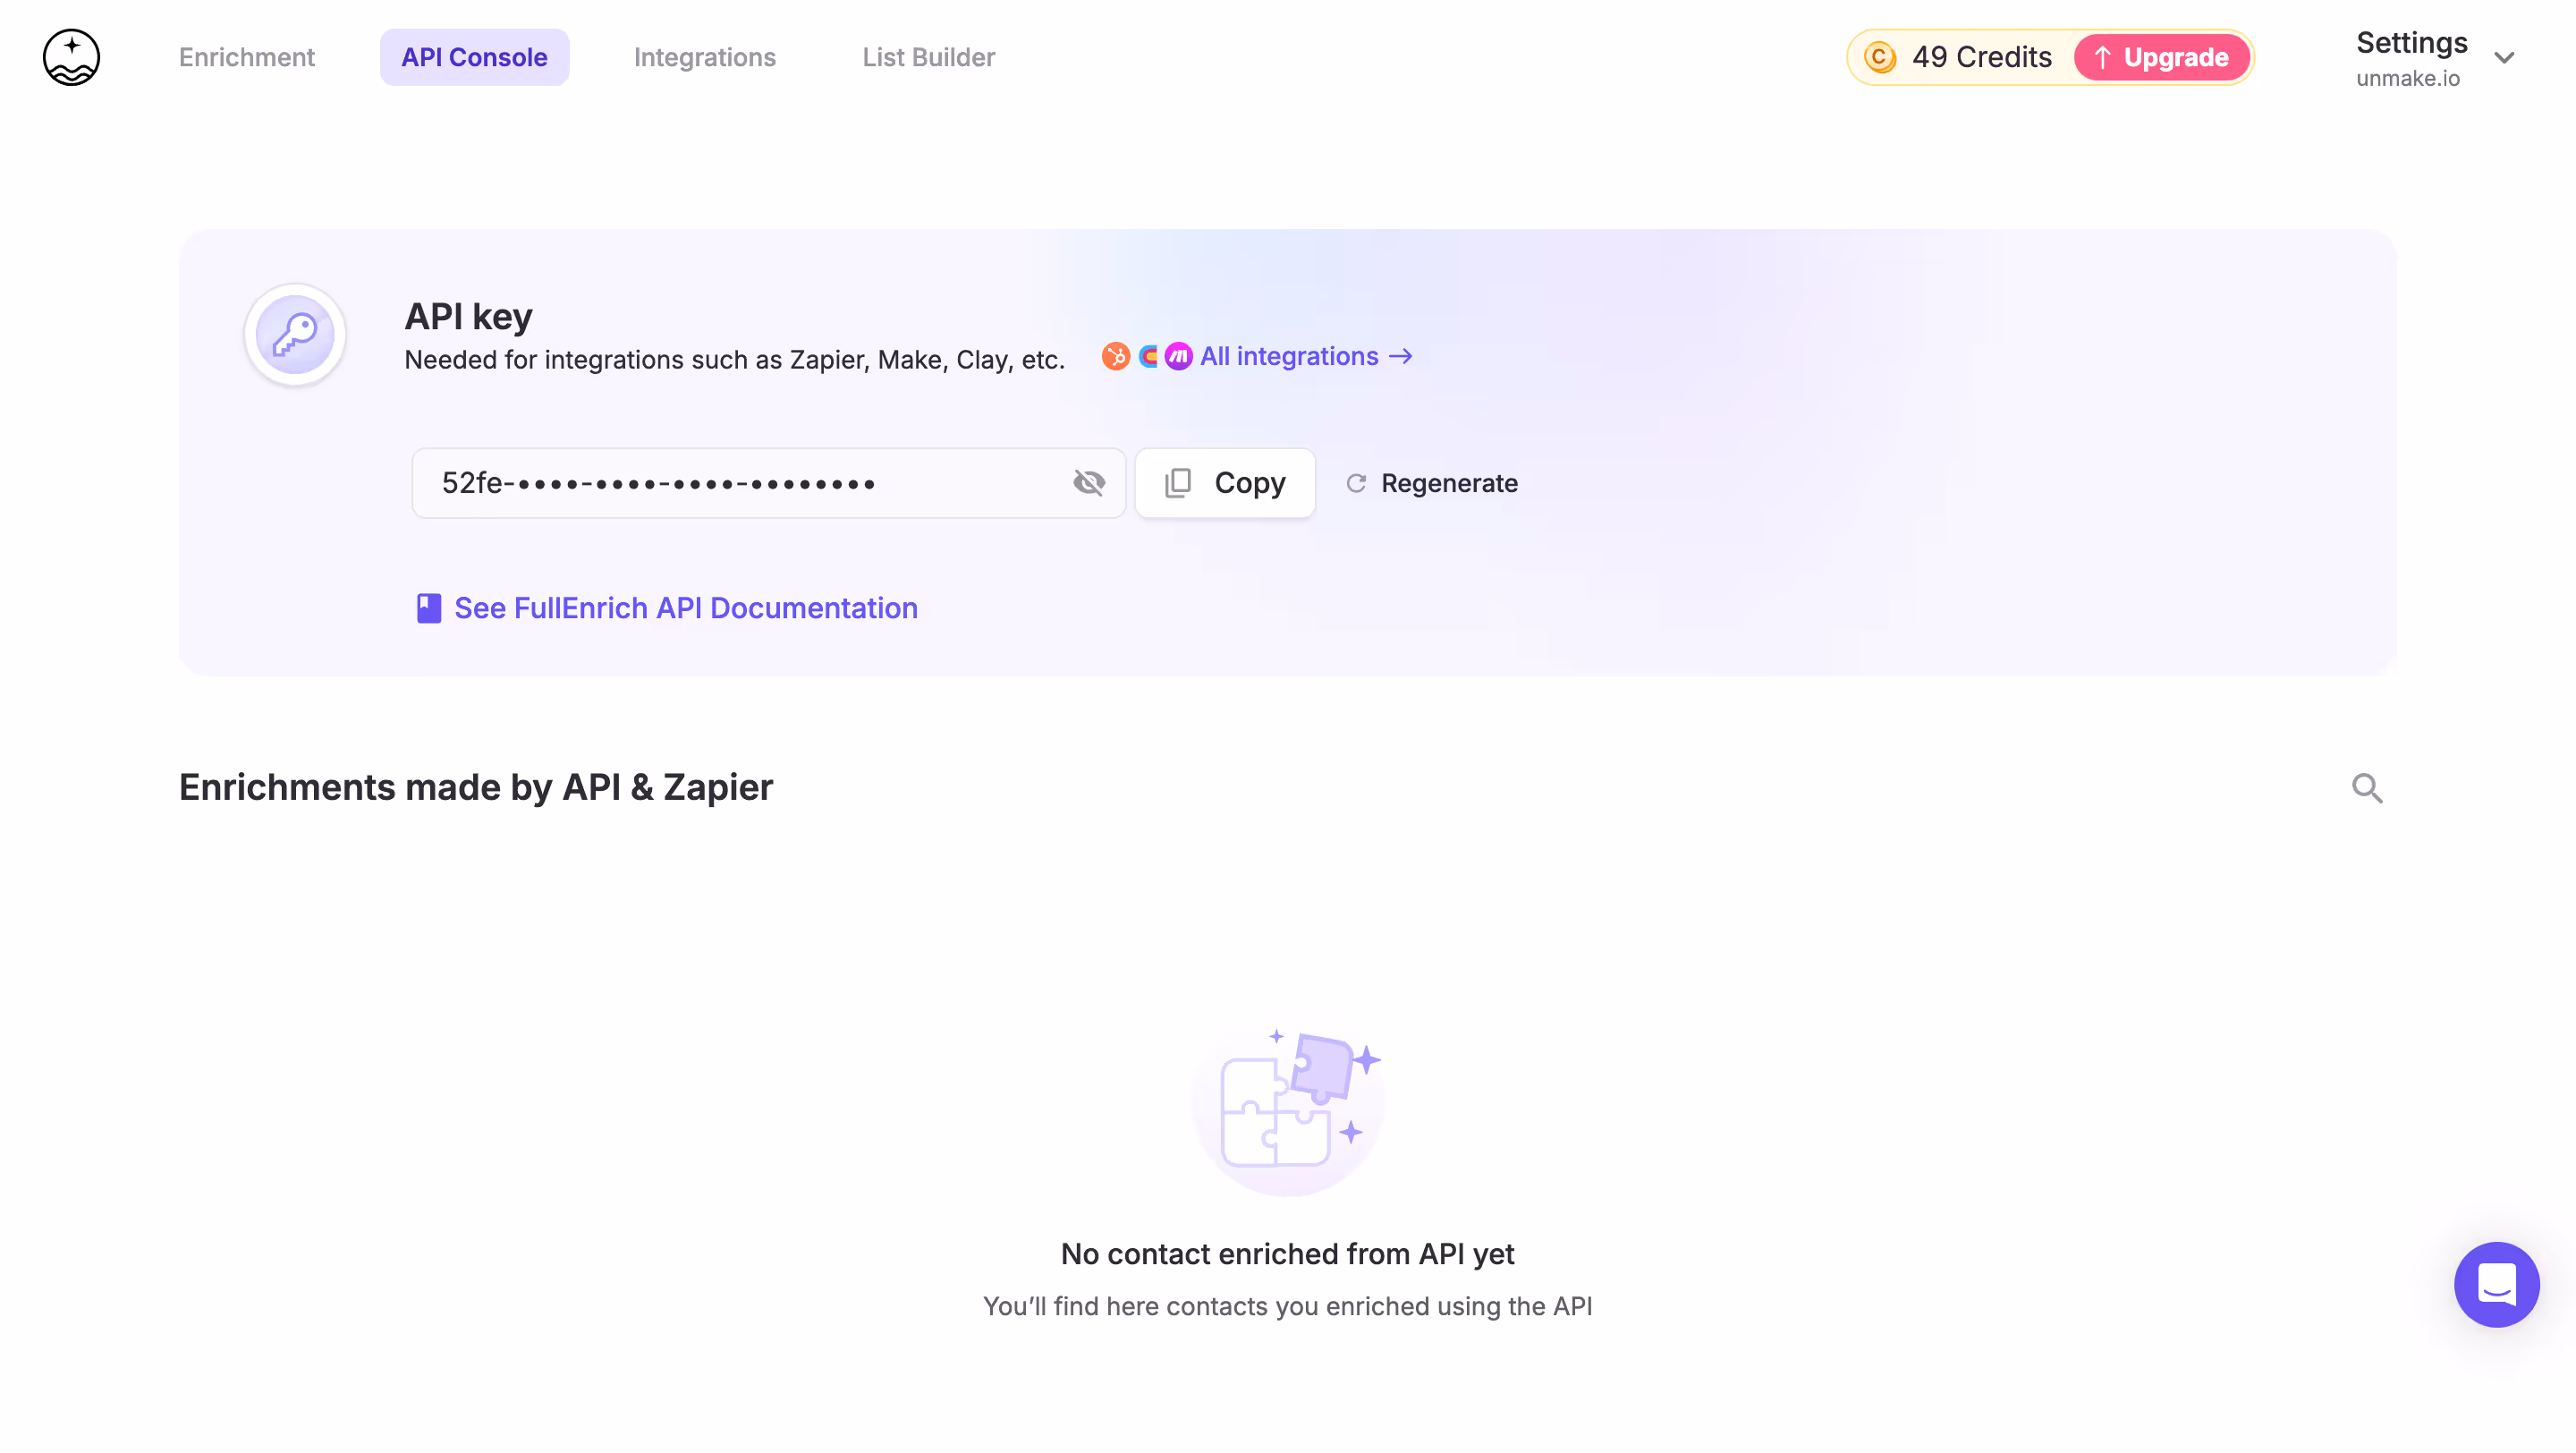Click the gold credits coin icon
Viewport: 2576px width, 1453px height.
(x=1880, y=57)
